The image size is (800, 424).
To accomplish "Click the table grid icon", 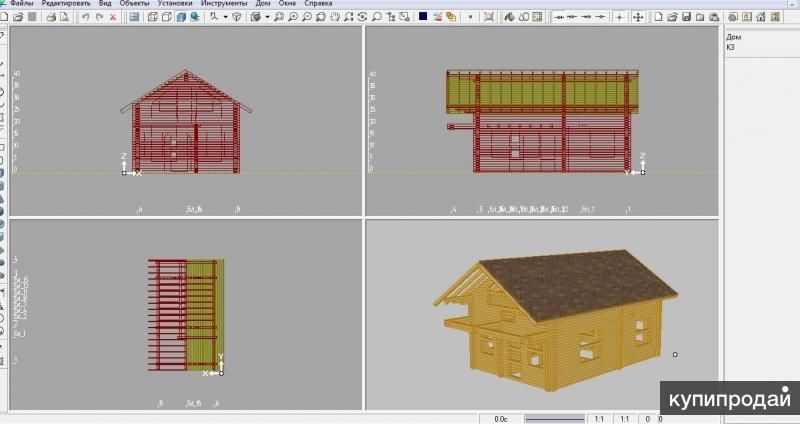I will click(x=537, y=17).
